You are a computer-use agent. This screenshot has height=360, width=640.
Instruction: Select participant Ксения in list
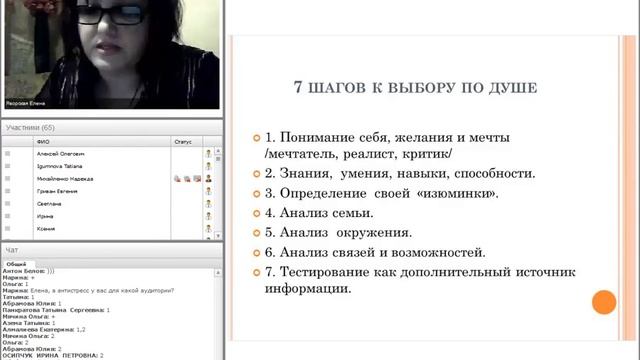(46, 229)
